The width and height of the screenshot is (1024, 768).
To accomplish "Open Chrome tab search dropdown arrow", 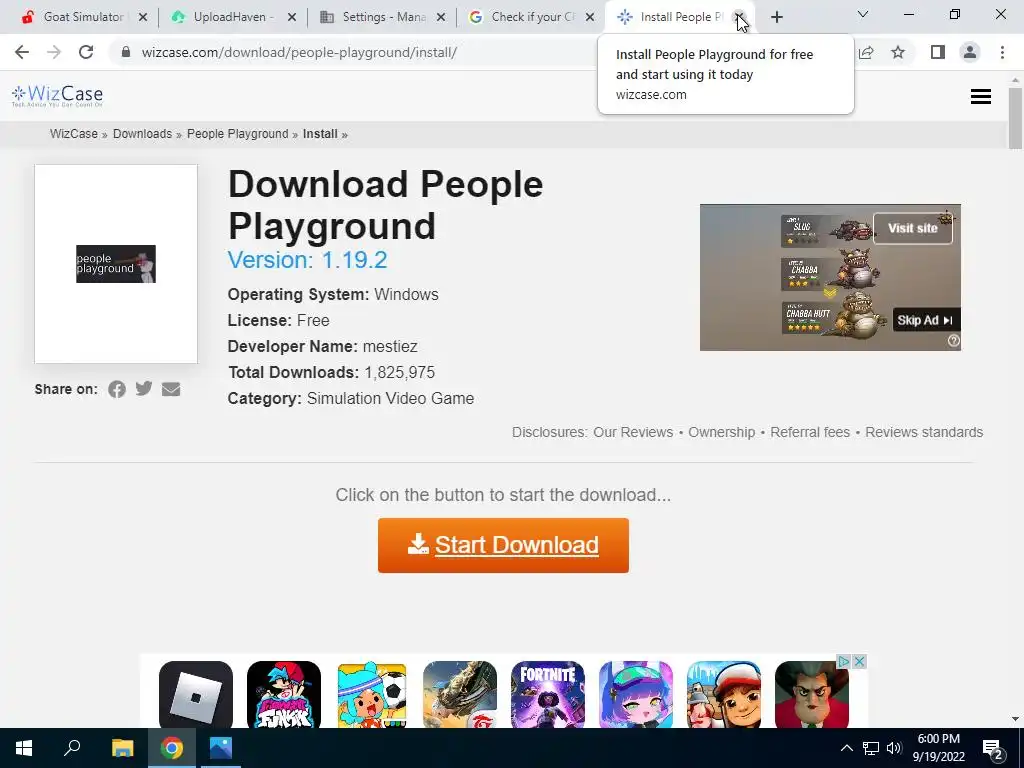I will point(863,14).
